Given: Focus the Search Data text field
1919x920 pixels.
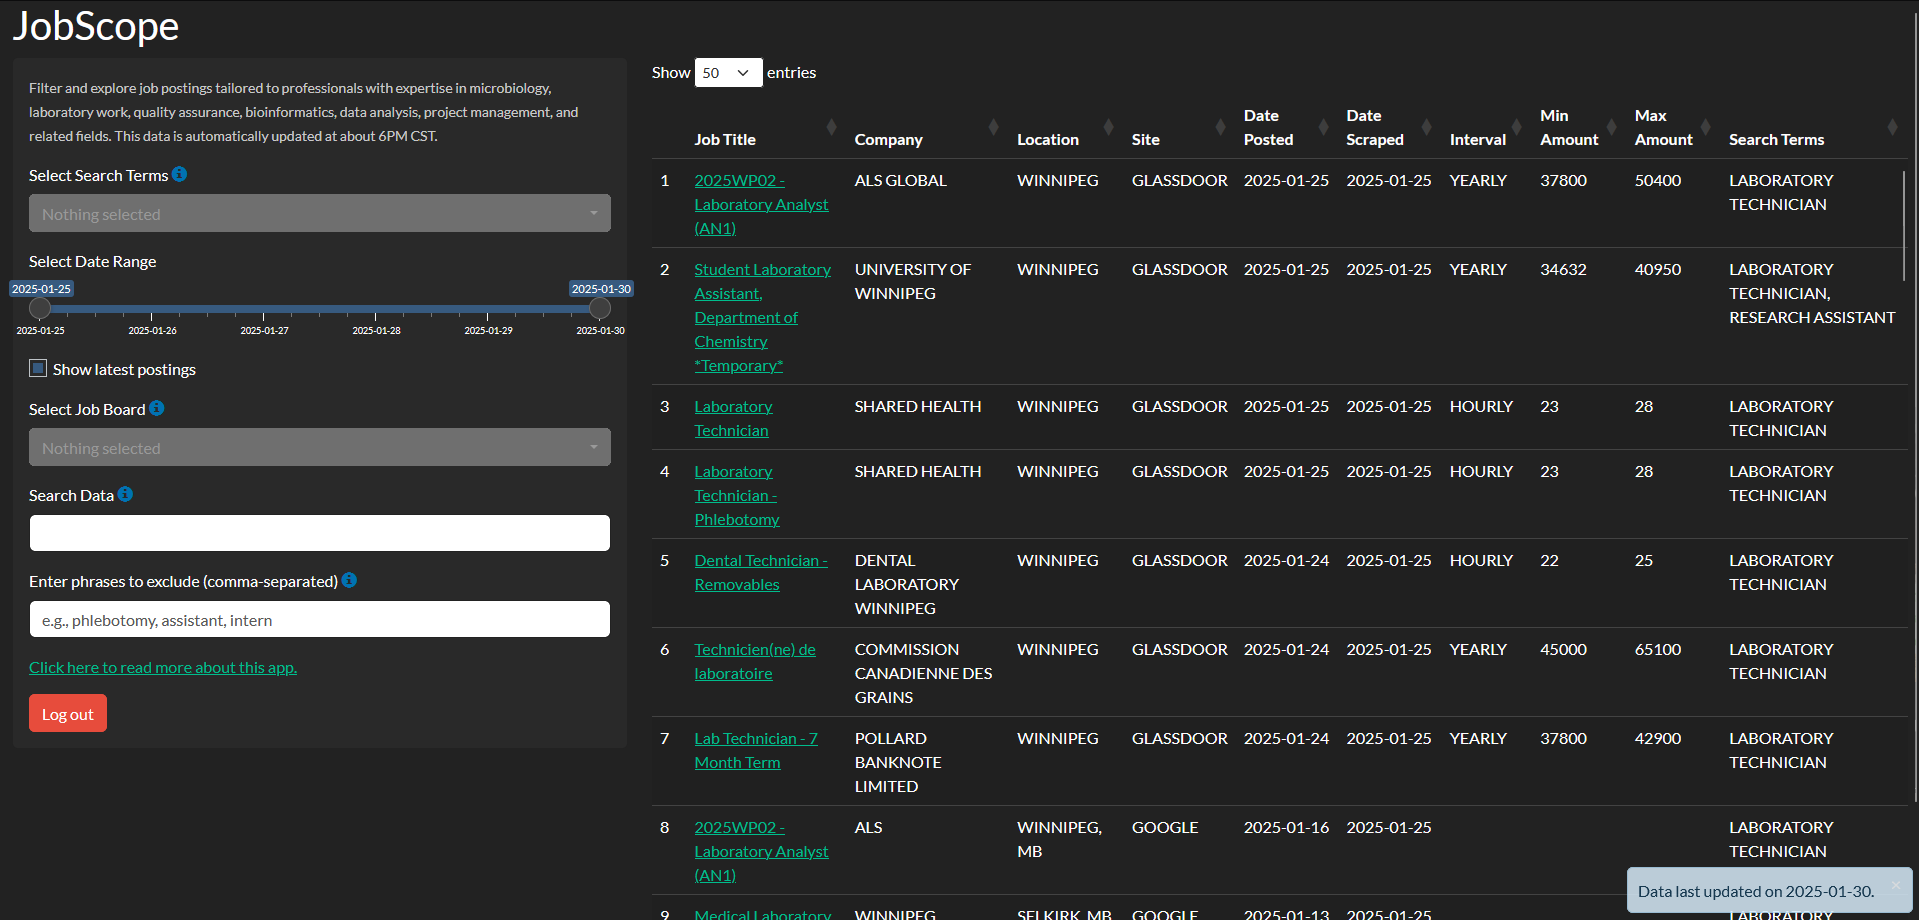Looking at the screenshot, I should coord(319,533).
